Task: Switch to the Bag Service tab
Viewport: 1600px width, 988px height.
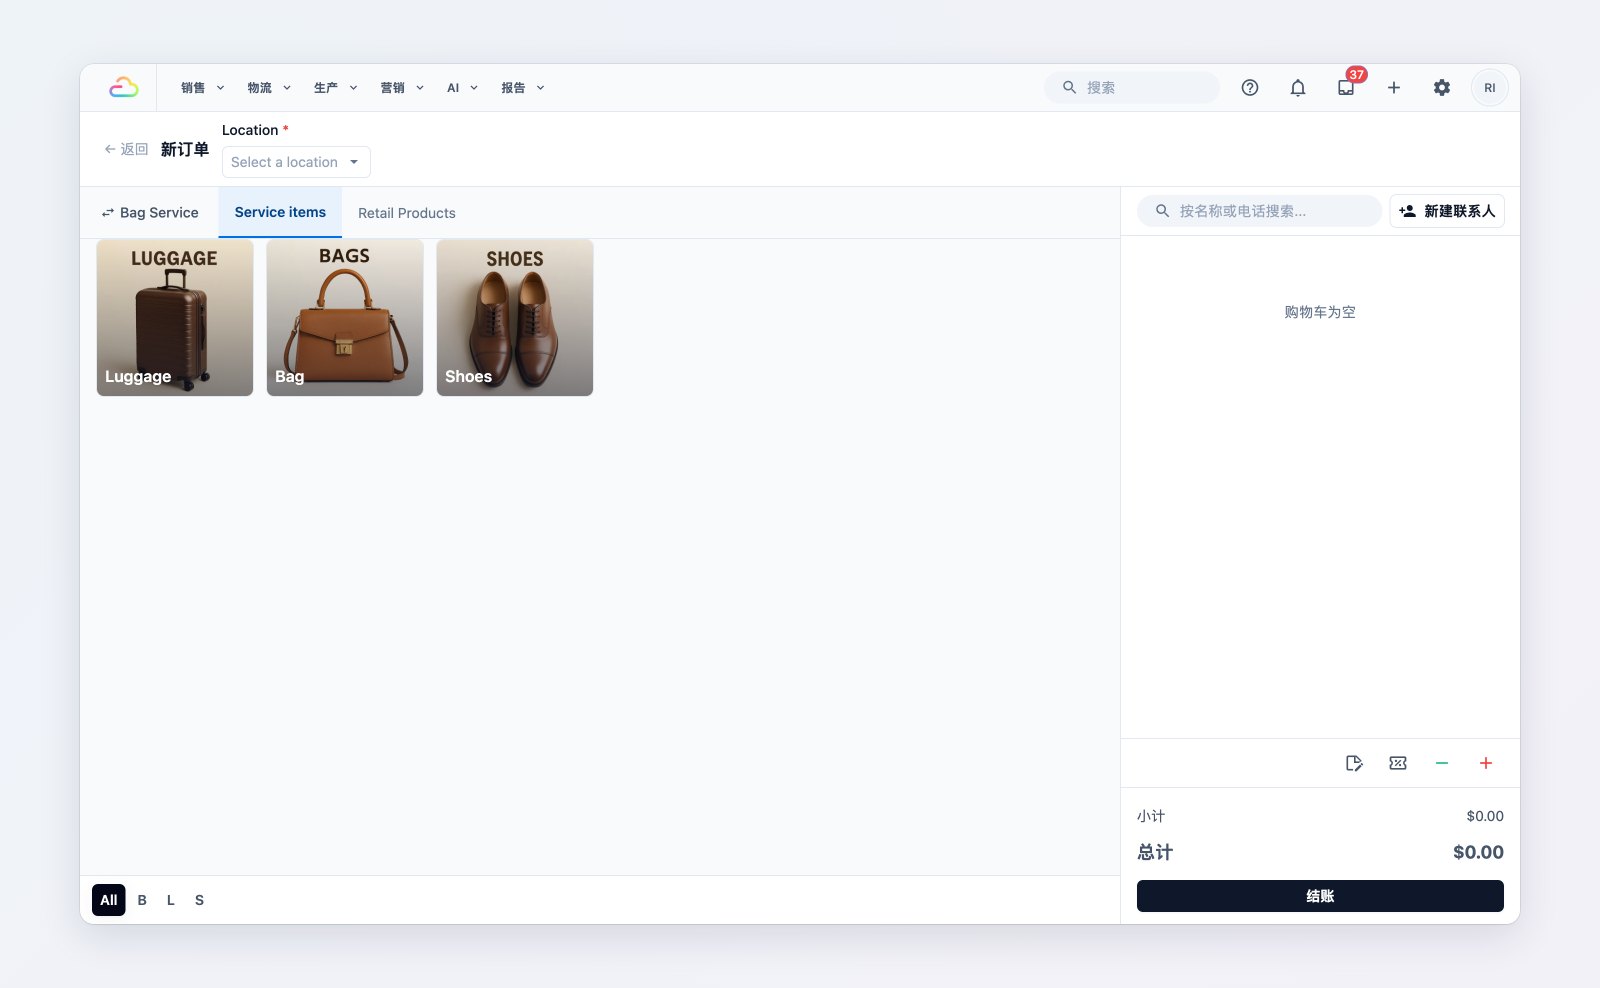Action: [x=150, y=213]
